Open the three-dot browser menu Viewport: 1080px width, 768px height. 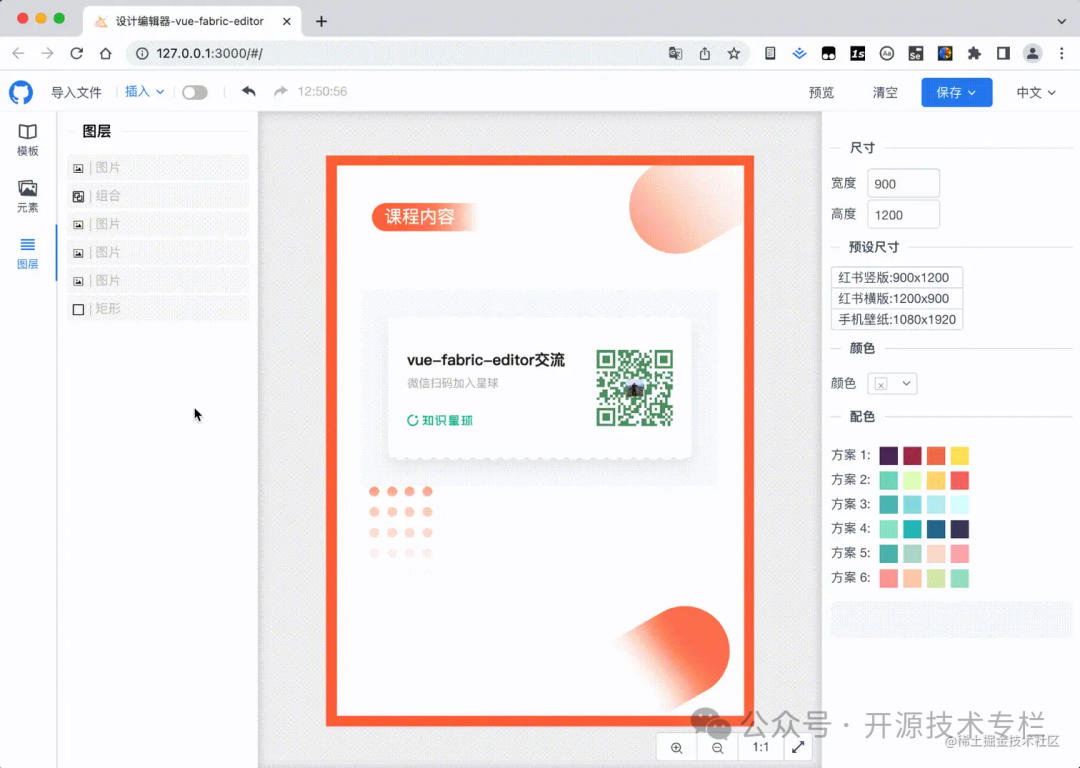click(x=1061, y=53)
